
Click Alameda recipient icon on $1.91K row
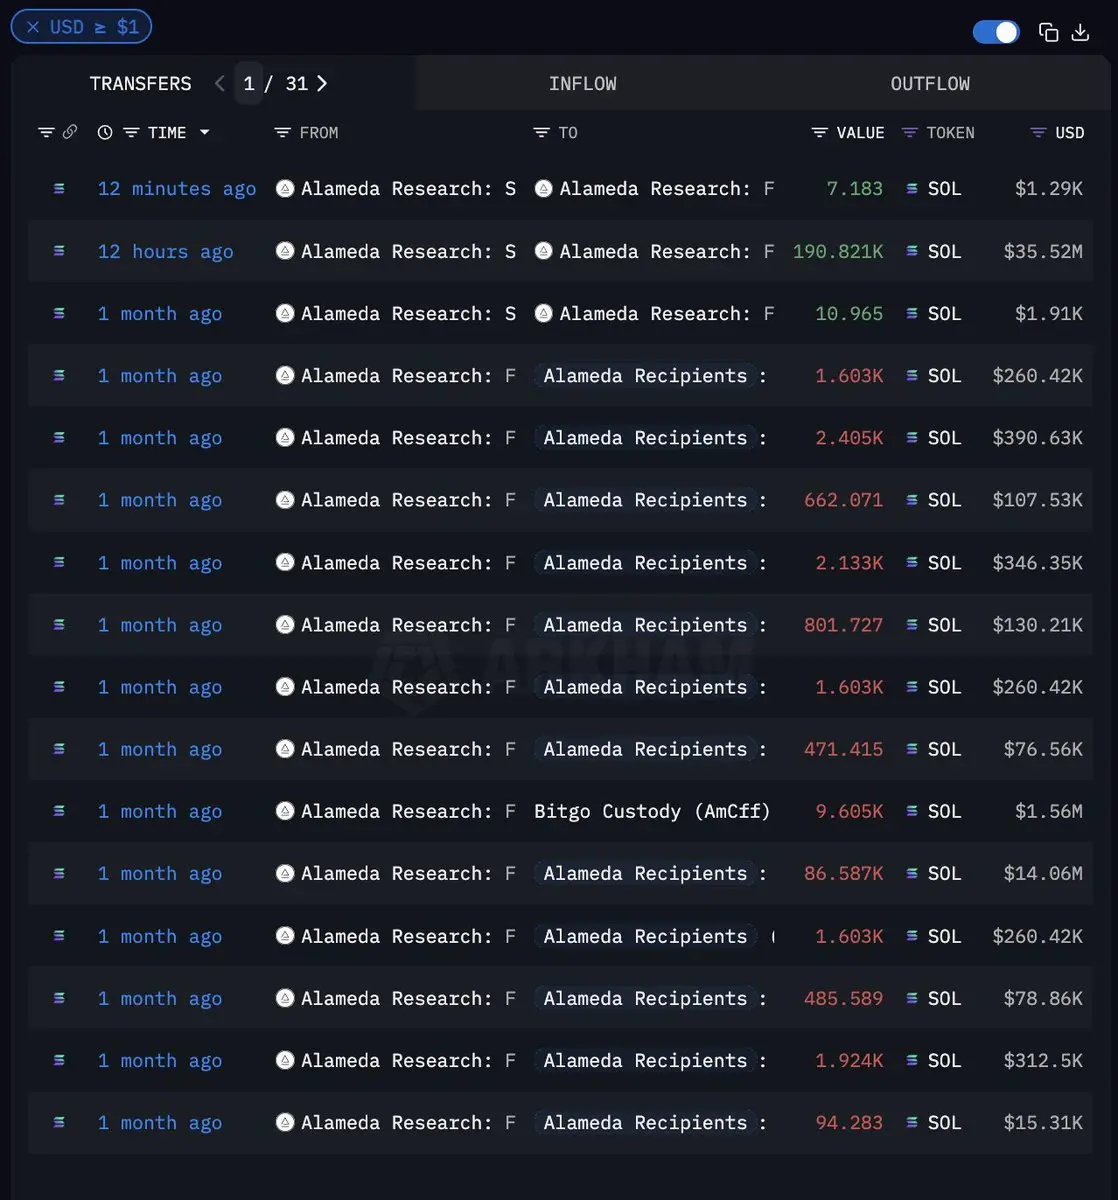tap(543, 313)
